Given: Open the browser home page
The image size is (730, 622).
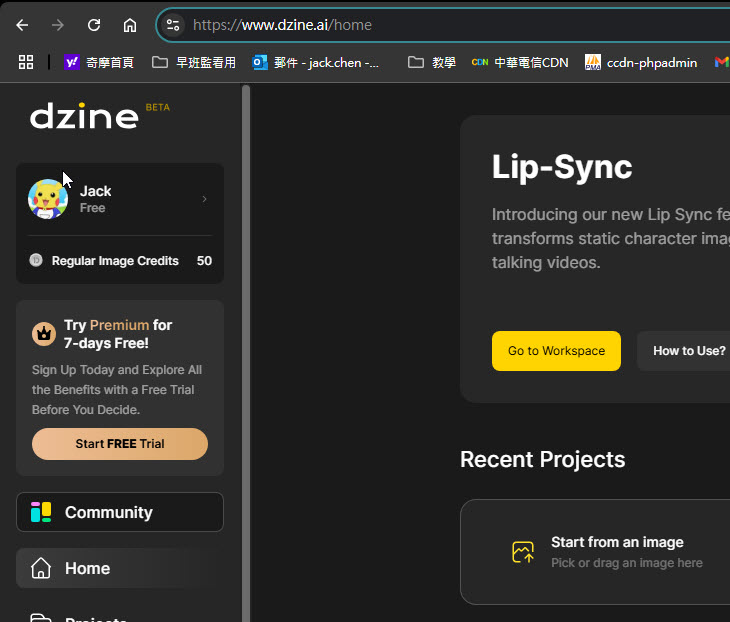Looking at the screenshot, I should click(x=130, y=25).
